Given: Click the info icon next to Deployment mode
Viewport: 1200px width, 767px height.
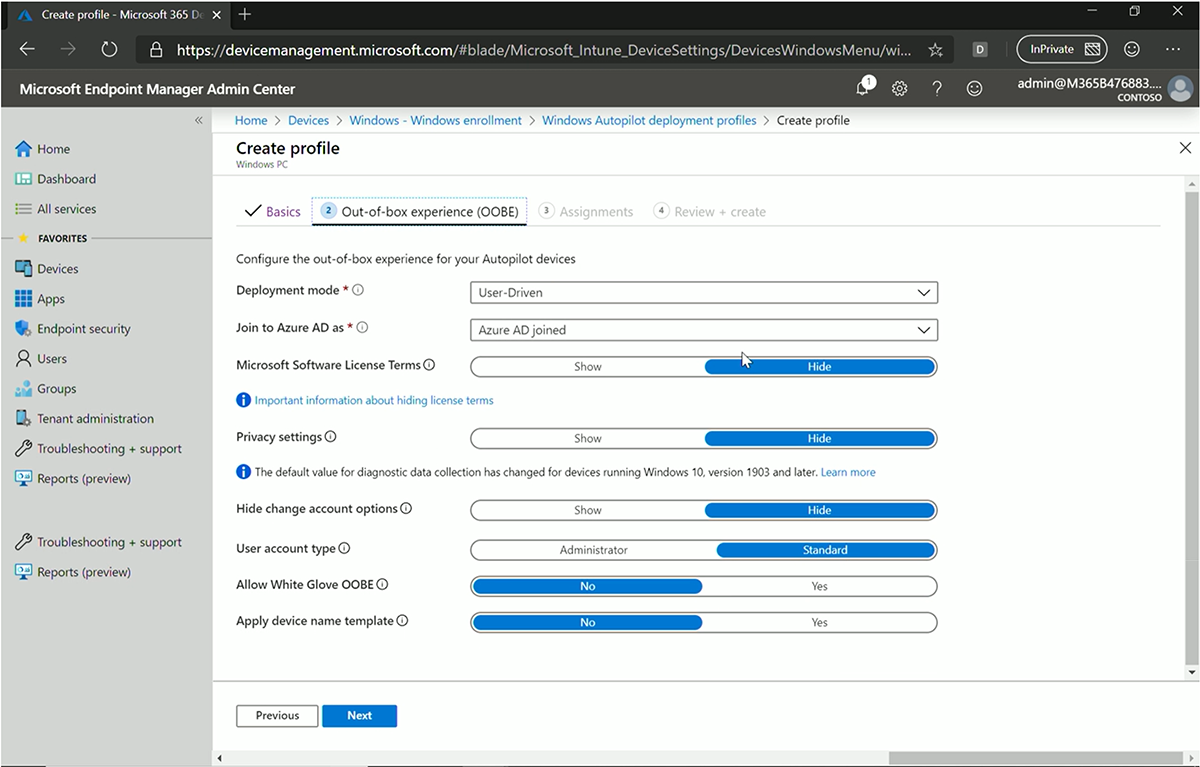Looking at the screenshot, I should [358, 290].
